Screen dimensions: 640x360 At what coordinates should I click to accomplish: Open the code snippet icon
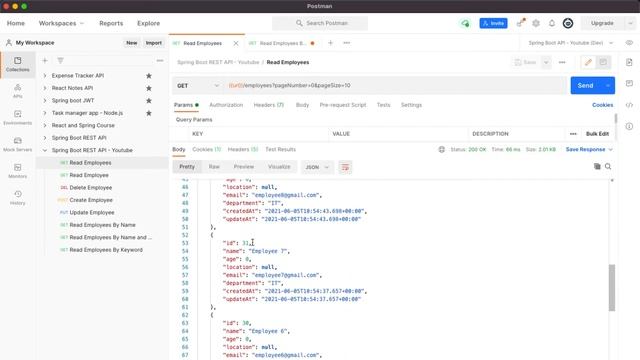629,105
